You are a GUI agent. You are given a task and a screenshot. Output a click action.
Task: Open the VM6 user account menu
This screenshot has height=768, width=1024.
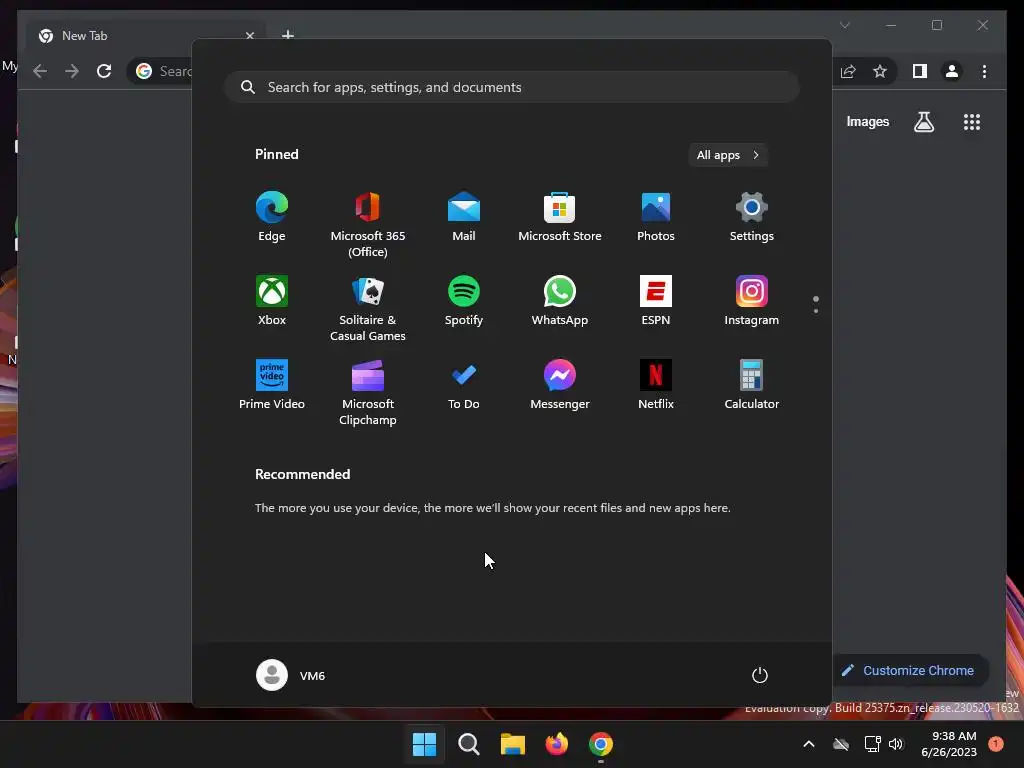291,675
